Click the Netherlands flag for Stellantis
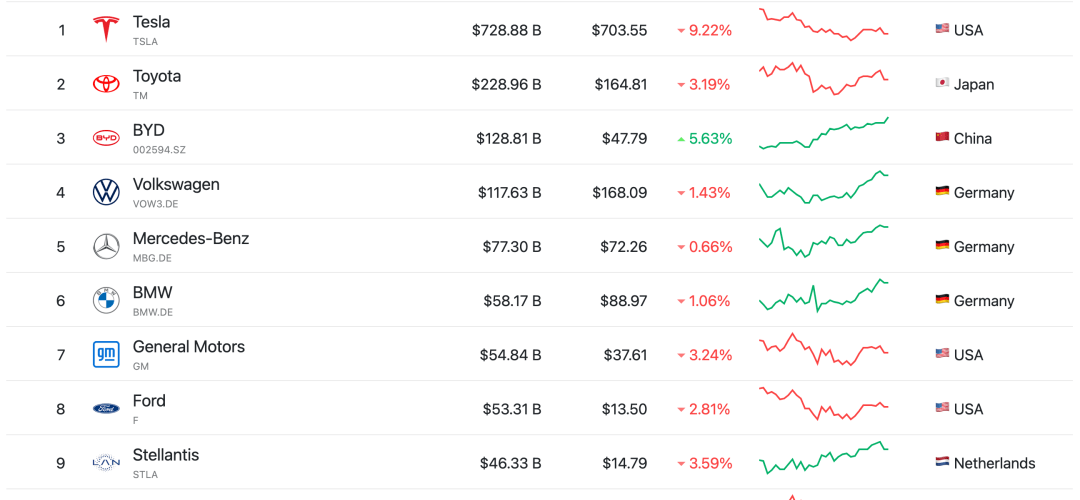Viewport: 1080px width, 500px height. [942, 463]
